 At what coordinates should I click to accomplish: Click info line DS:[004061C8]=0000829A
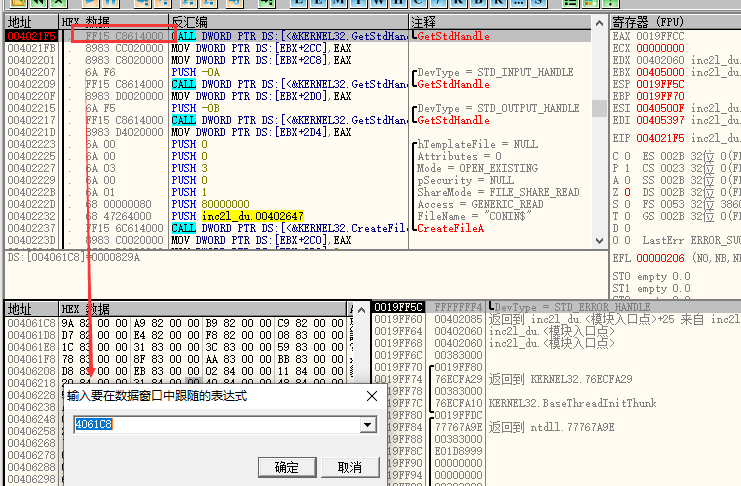pyautogui.click(x=74, y=257)
